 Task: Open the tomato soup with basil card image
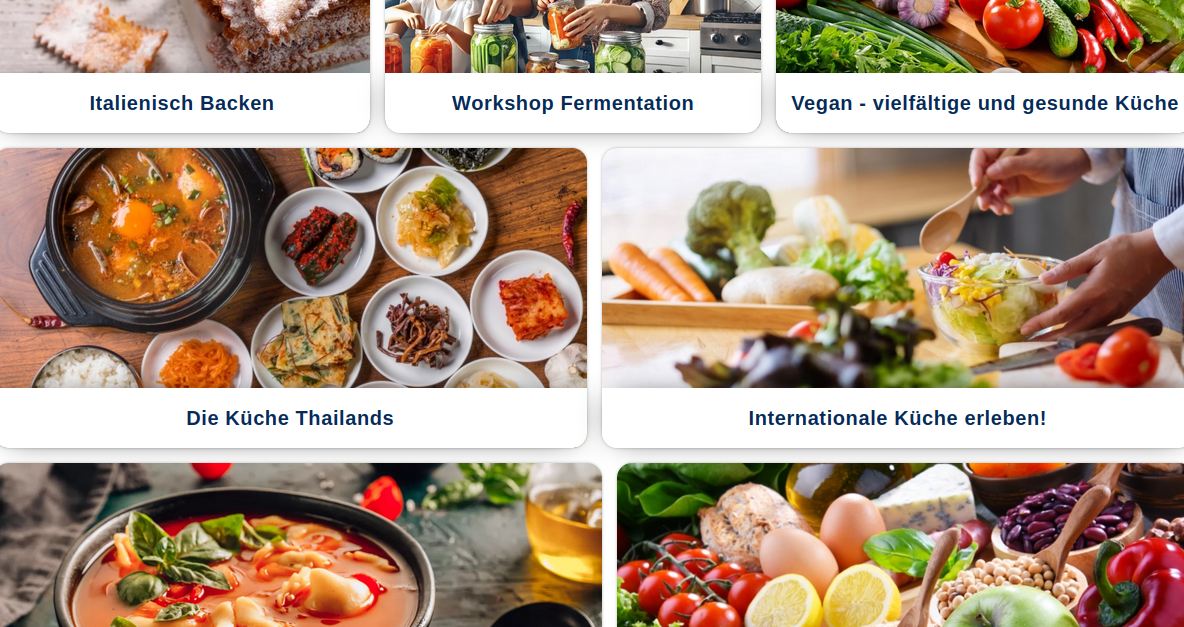pos(301,545)
